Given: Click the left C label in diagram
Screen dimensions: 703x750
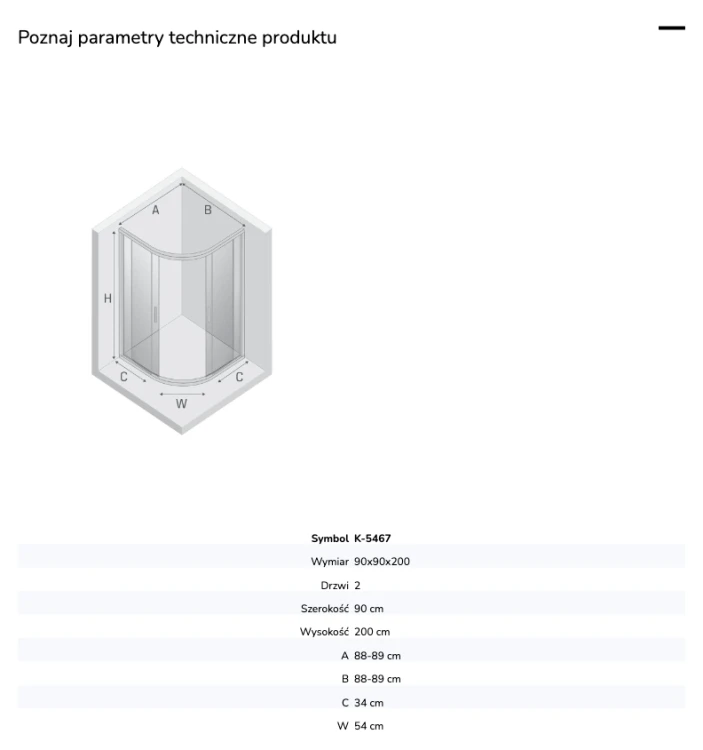Looking at the screenshot, I should pyautogui.click(x=123, y=377).
